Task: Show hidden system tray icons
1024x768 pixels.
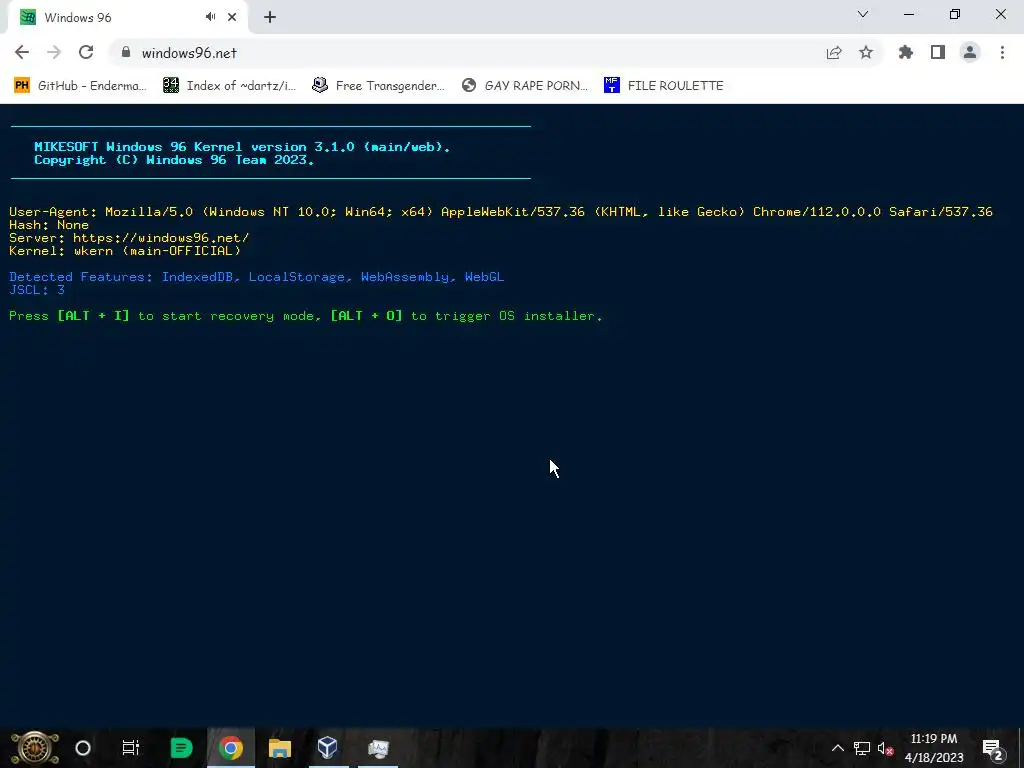Action: [838, 748]
